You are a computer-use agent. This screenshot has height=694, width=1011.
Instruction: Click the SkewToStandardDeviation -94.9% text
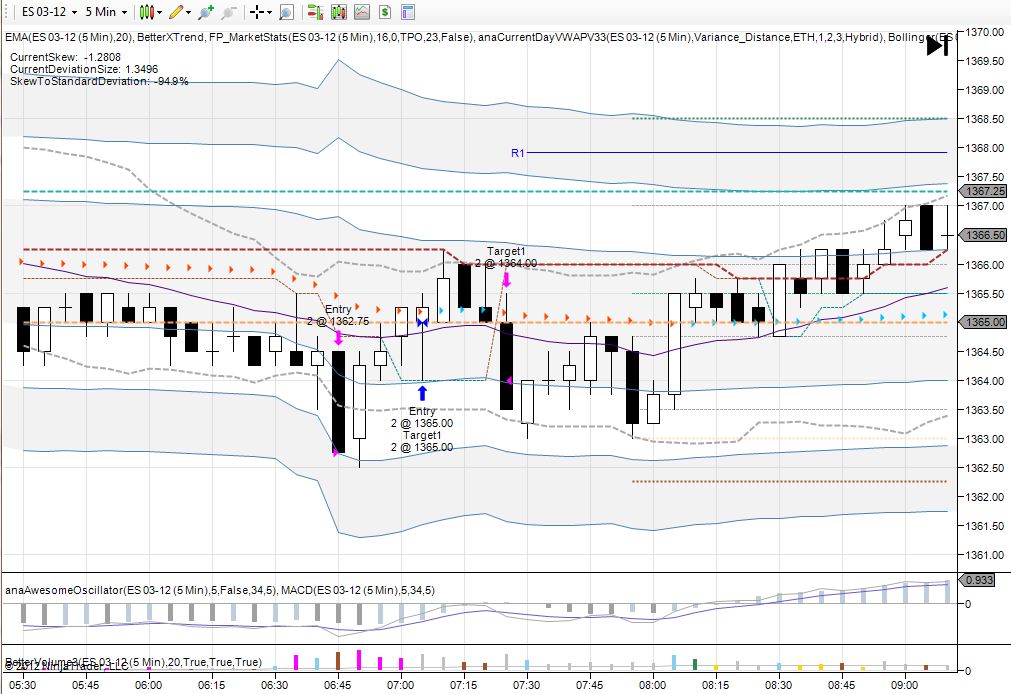pyautogui.click(x=99, y=81)
